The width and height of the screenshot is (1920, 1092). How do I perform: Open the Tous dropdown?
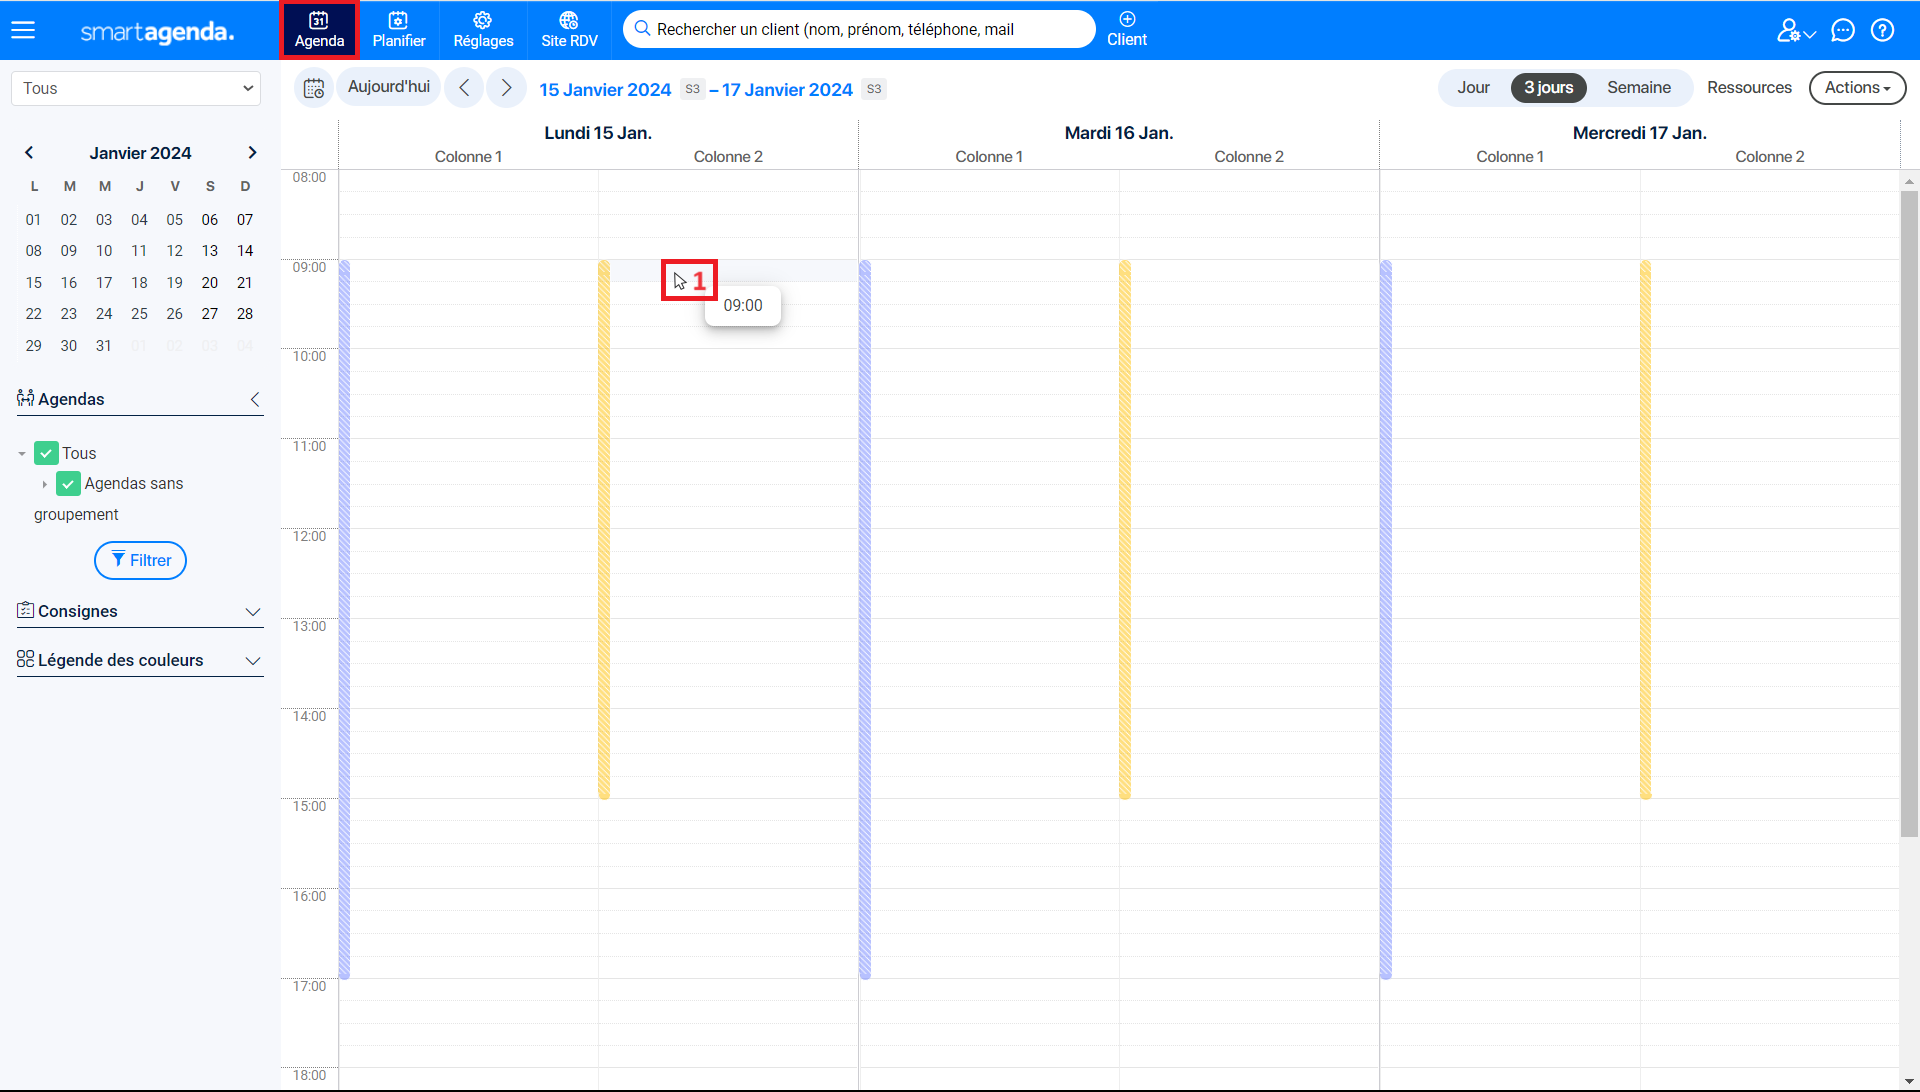pyautogui.click(x=136, y=88)
